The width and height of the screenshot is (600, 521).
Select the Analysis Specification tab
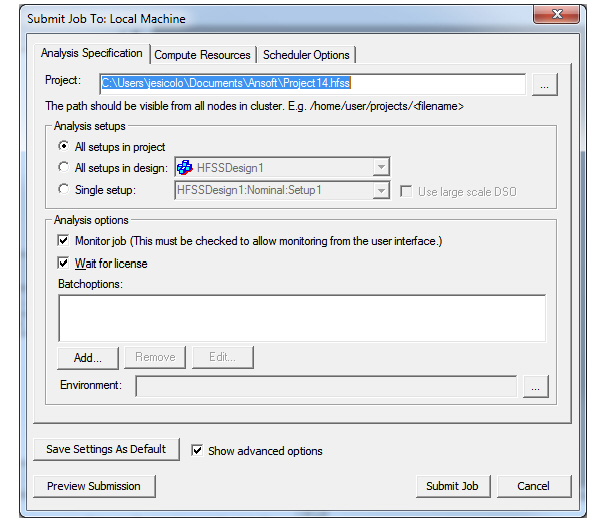click(91, 53)
